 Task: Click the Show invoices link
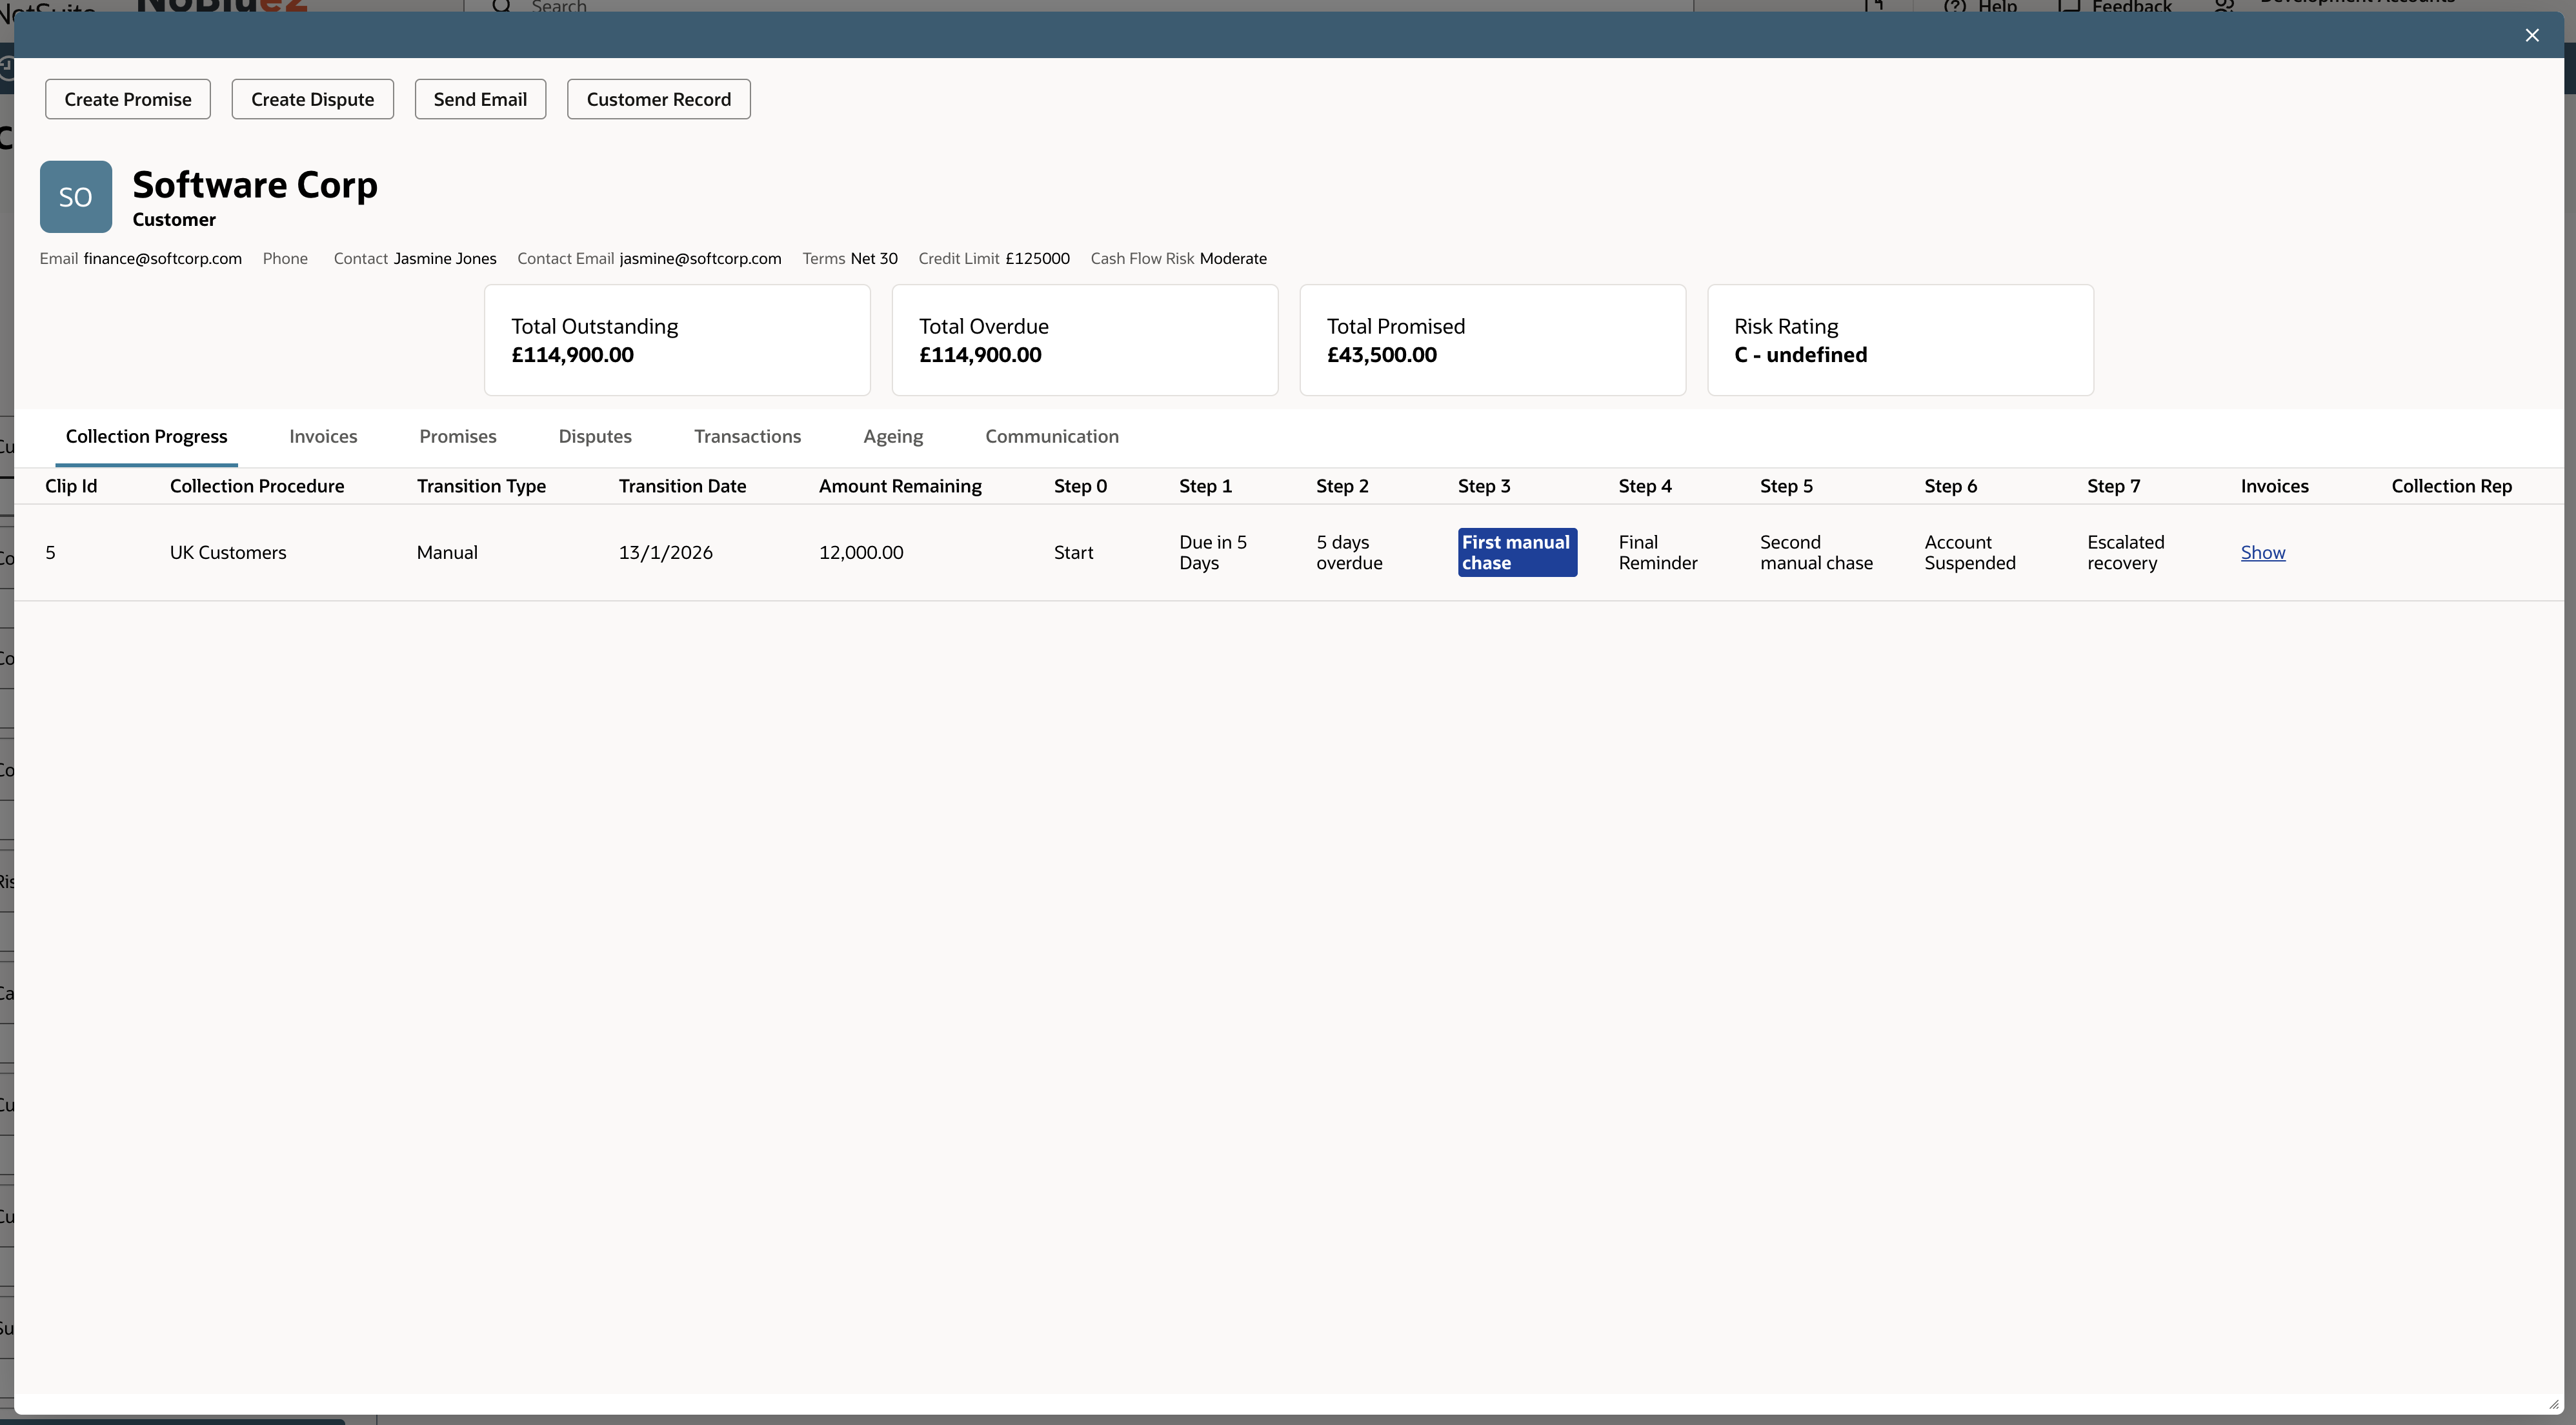(2263, 552)
